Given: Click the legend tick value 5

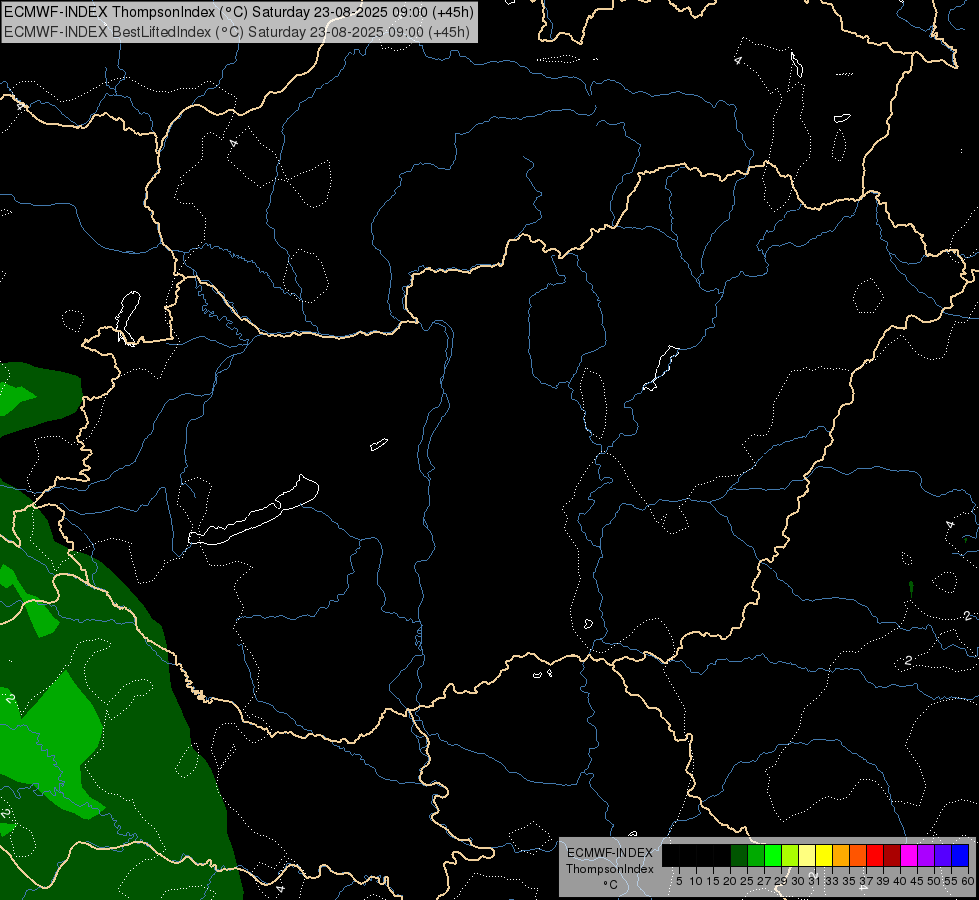Looking at the screenshot, I should [x=679, y=881].
